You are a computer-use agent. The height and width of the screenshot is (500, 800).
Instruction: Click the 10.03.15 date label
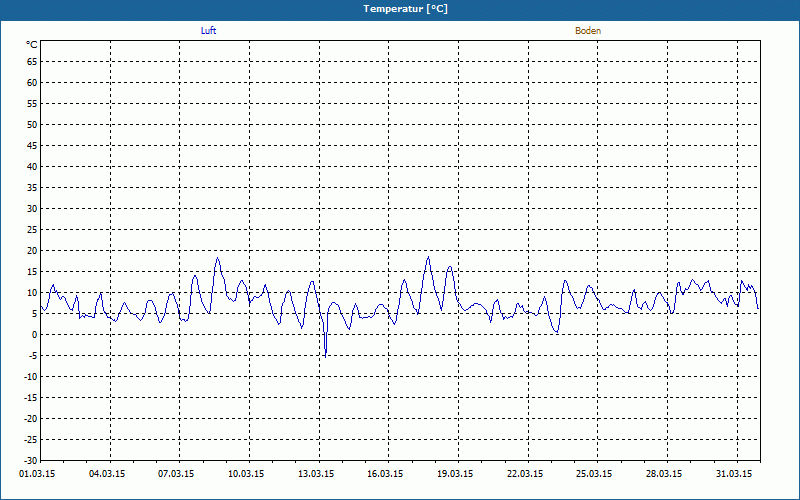click(246, 474)
